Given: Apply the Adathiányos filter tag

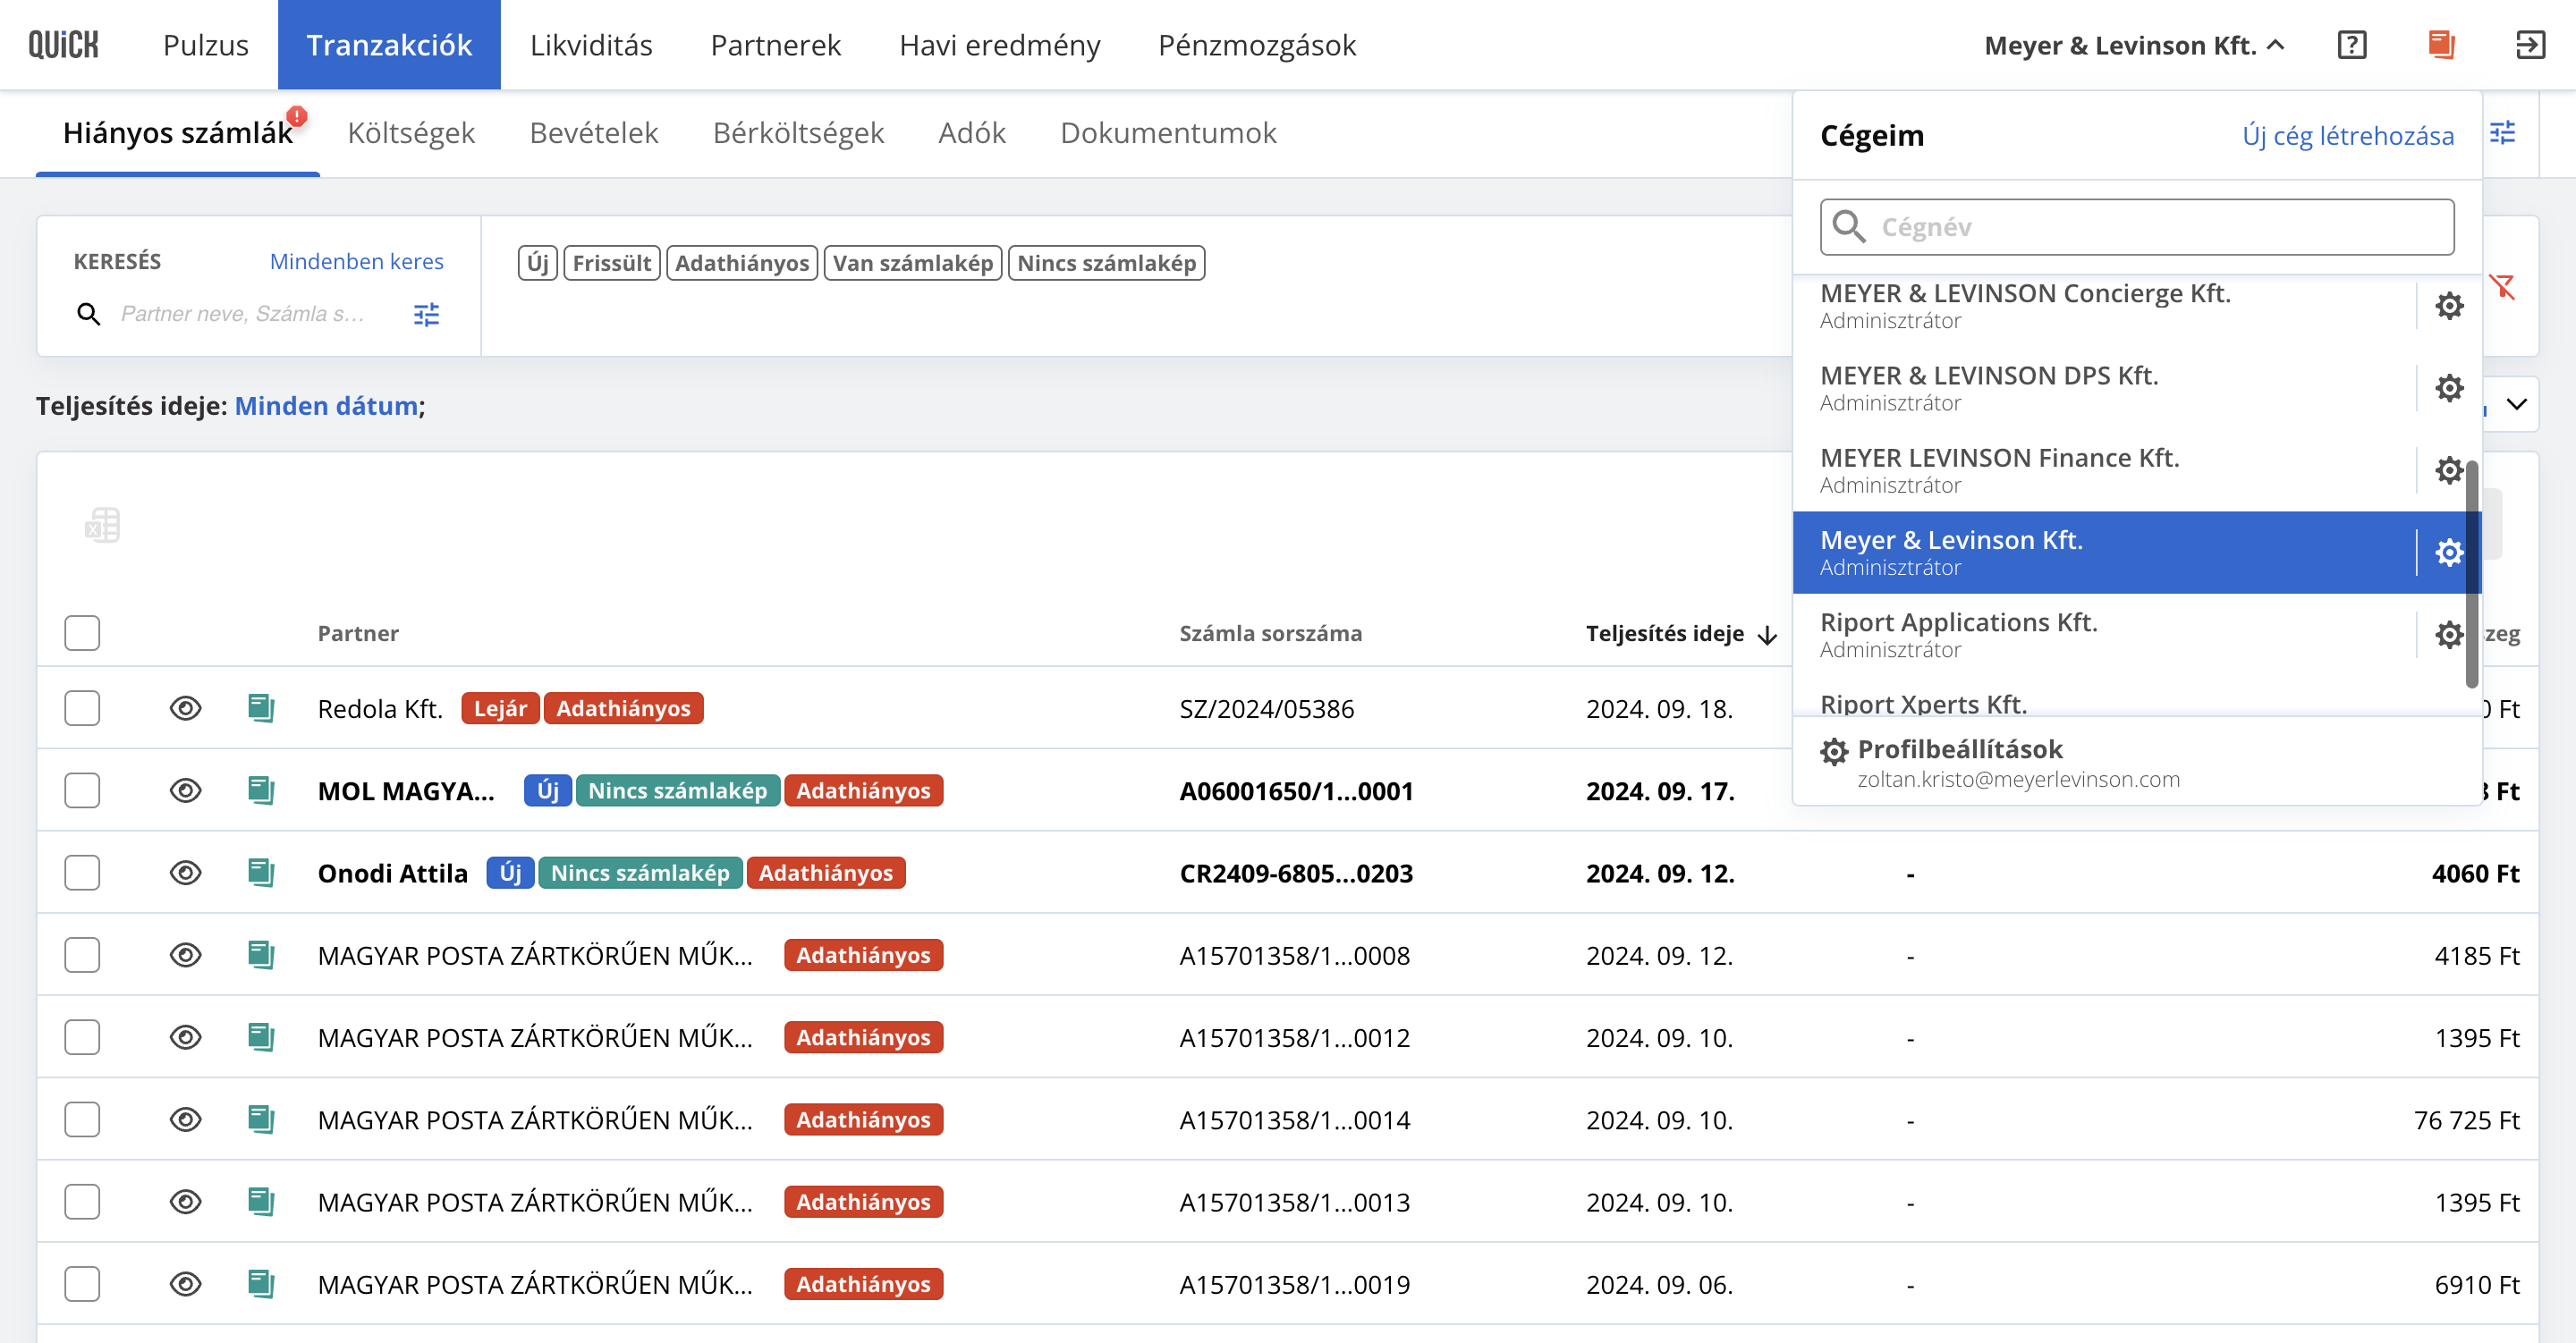Looking at the screenshot, I should click(741, 263).
